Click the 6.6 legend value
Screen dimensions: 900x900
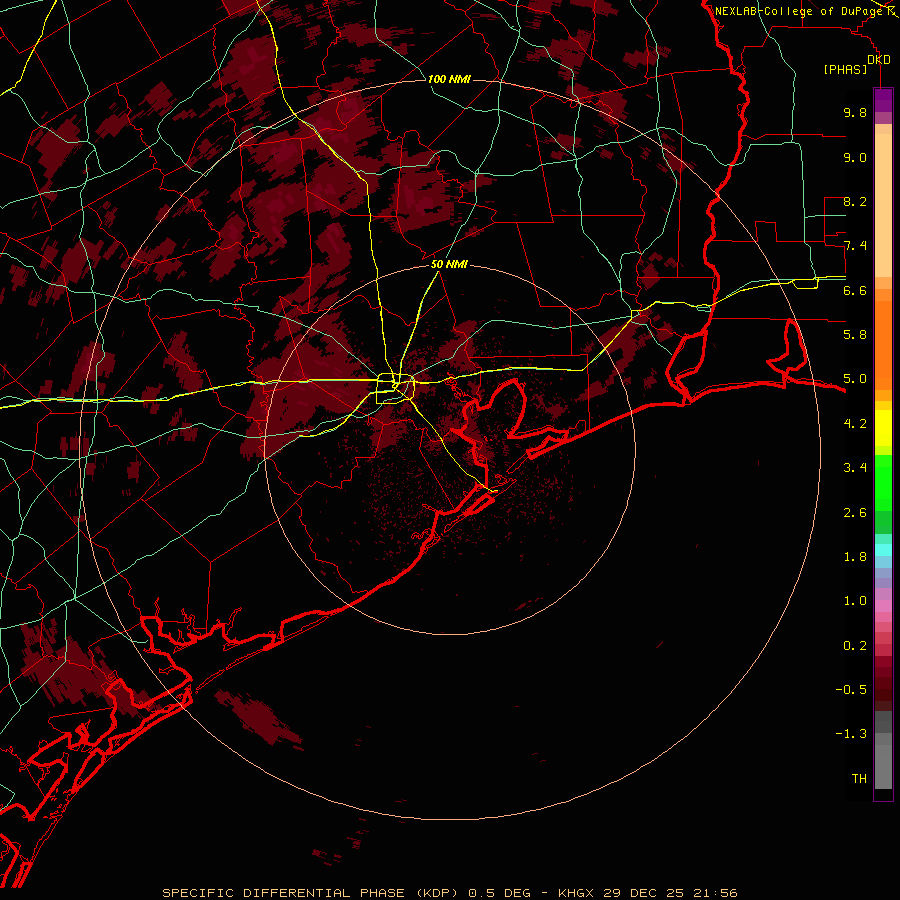coord(855,290)
